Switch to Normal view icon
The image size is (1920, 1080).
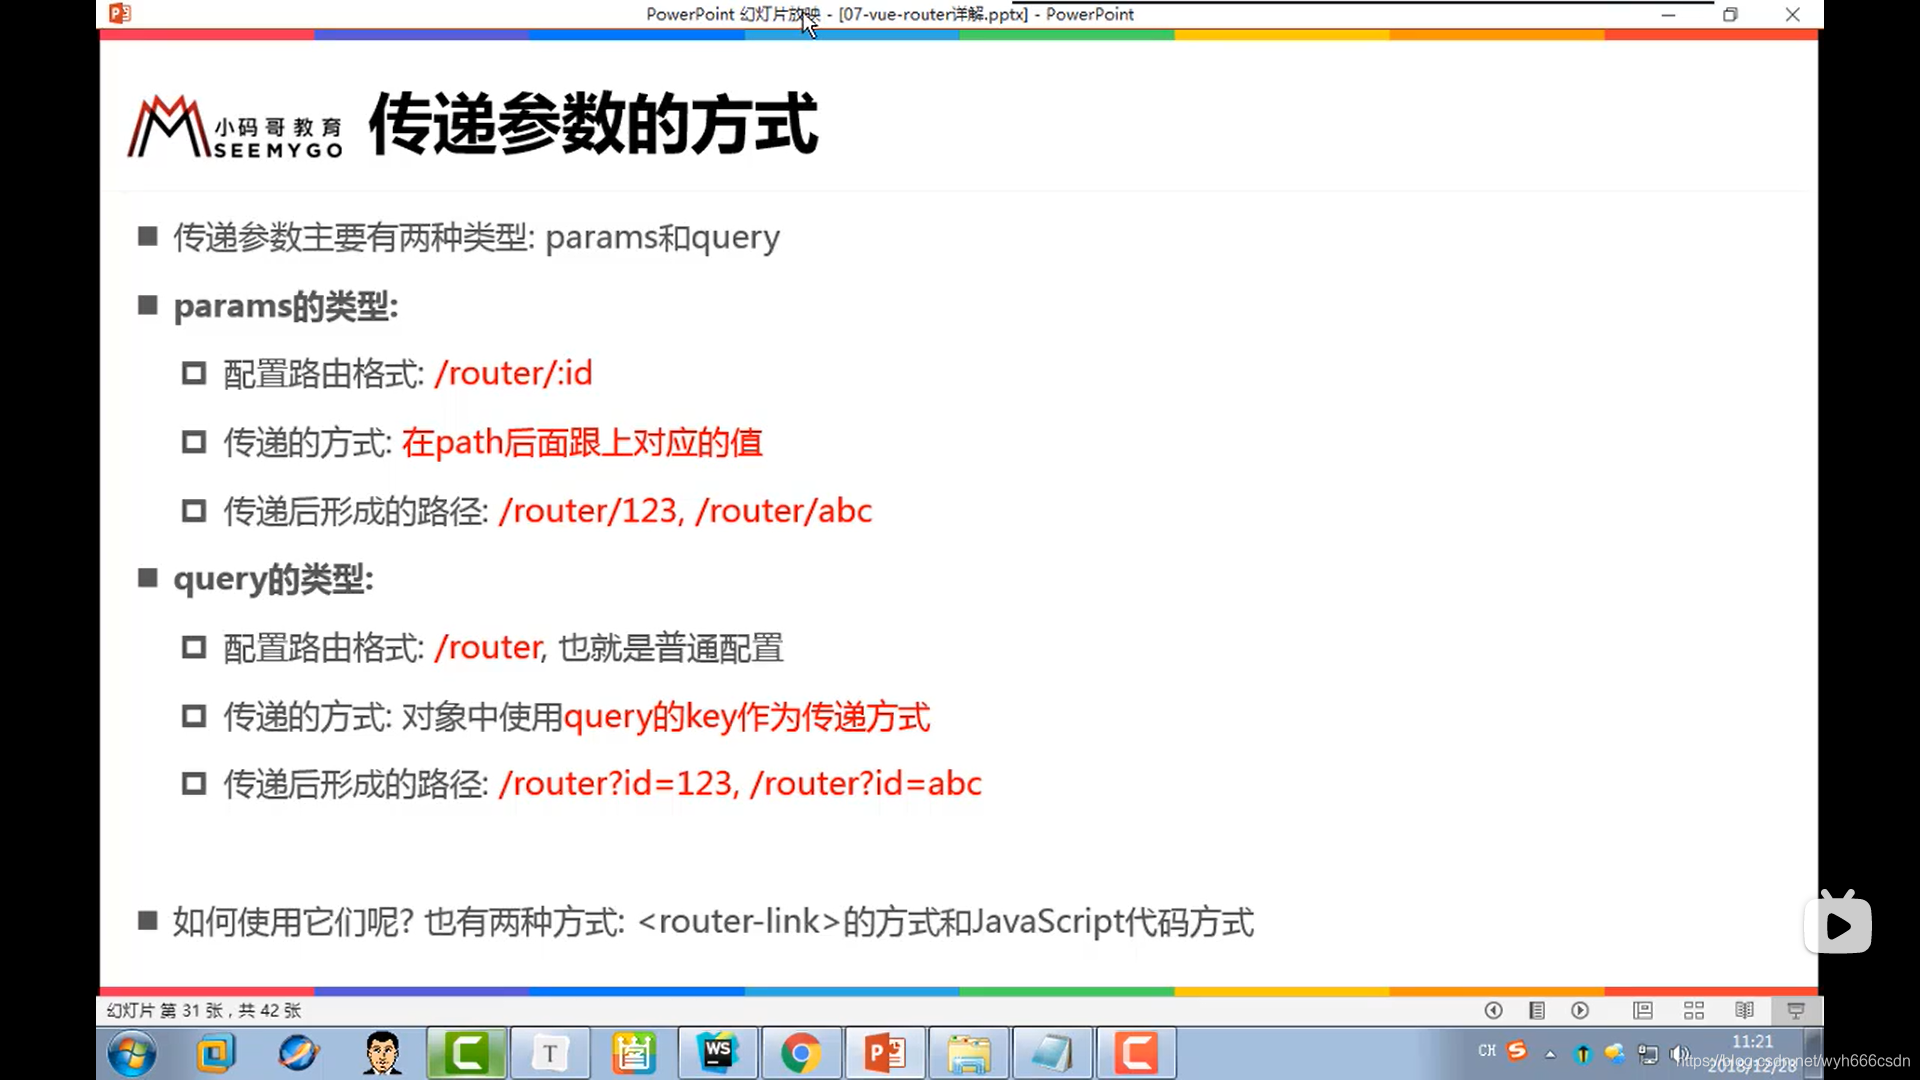pos(1643,1011)
